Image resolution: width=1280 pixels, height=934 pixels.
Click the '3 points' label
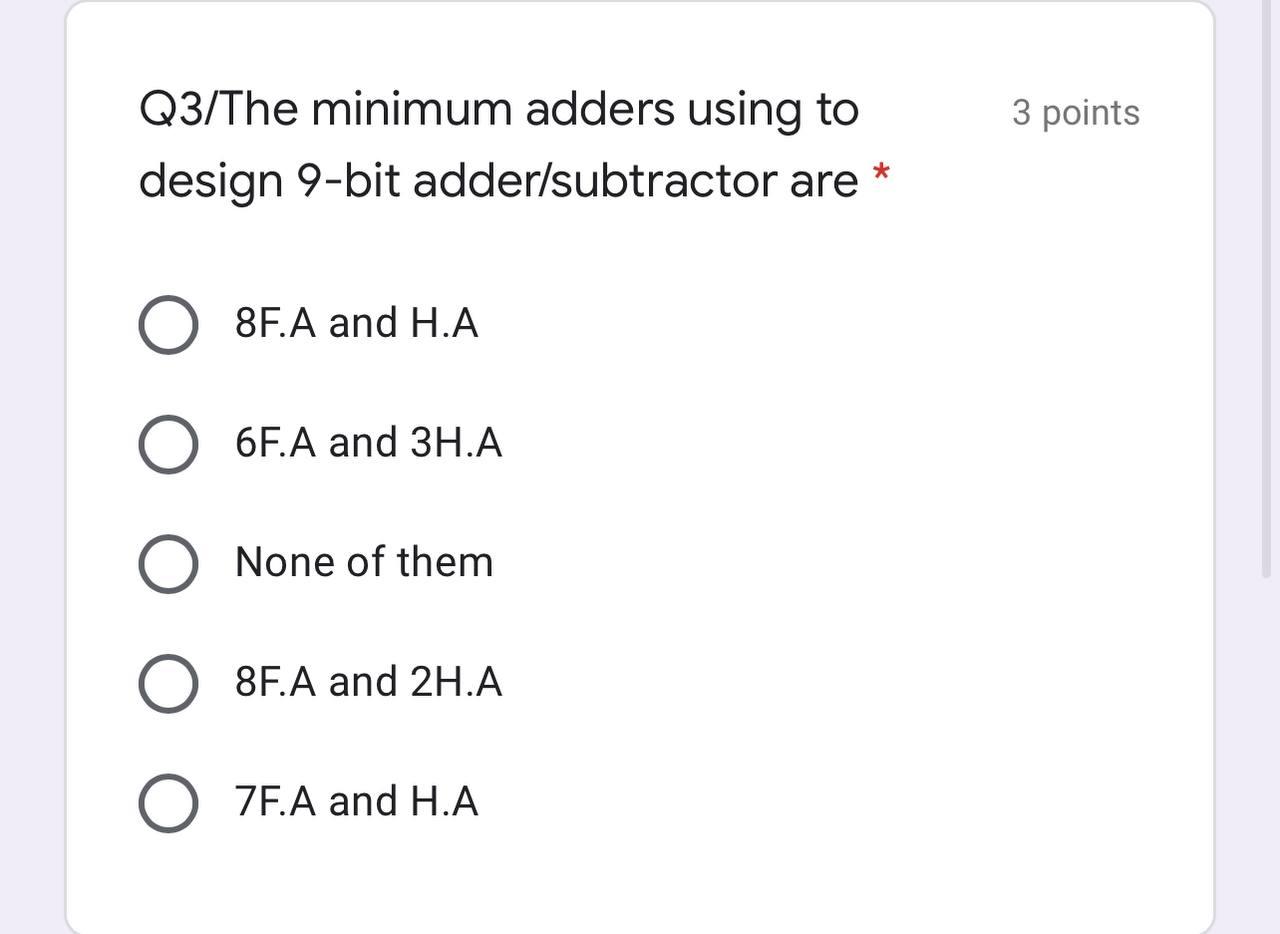tap(1075, 113)
